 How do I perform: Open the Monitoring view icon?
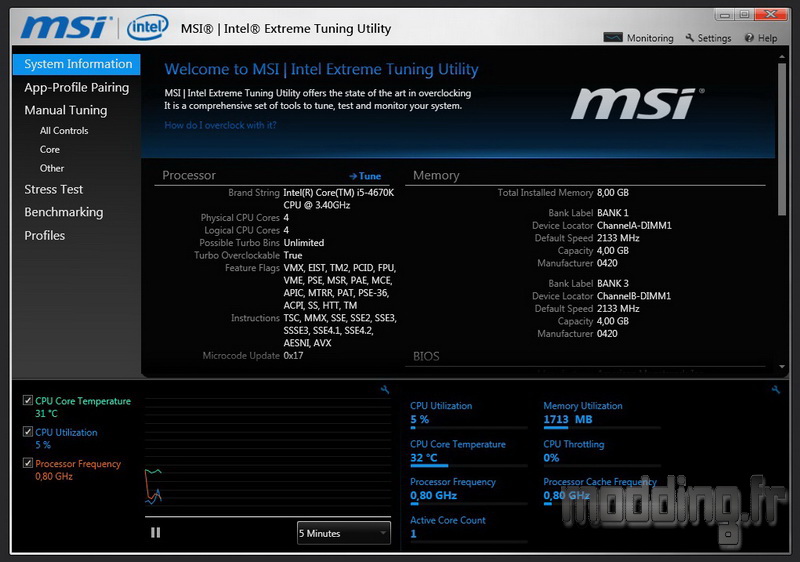pyautogui.click(x=613, y=38)
